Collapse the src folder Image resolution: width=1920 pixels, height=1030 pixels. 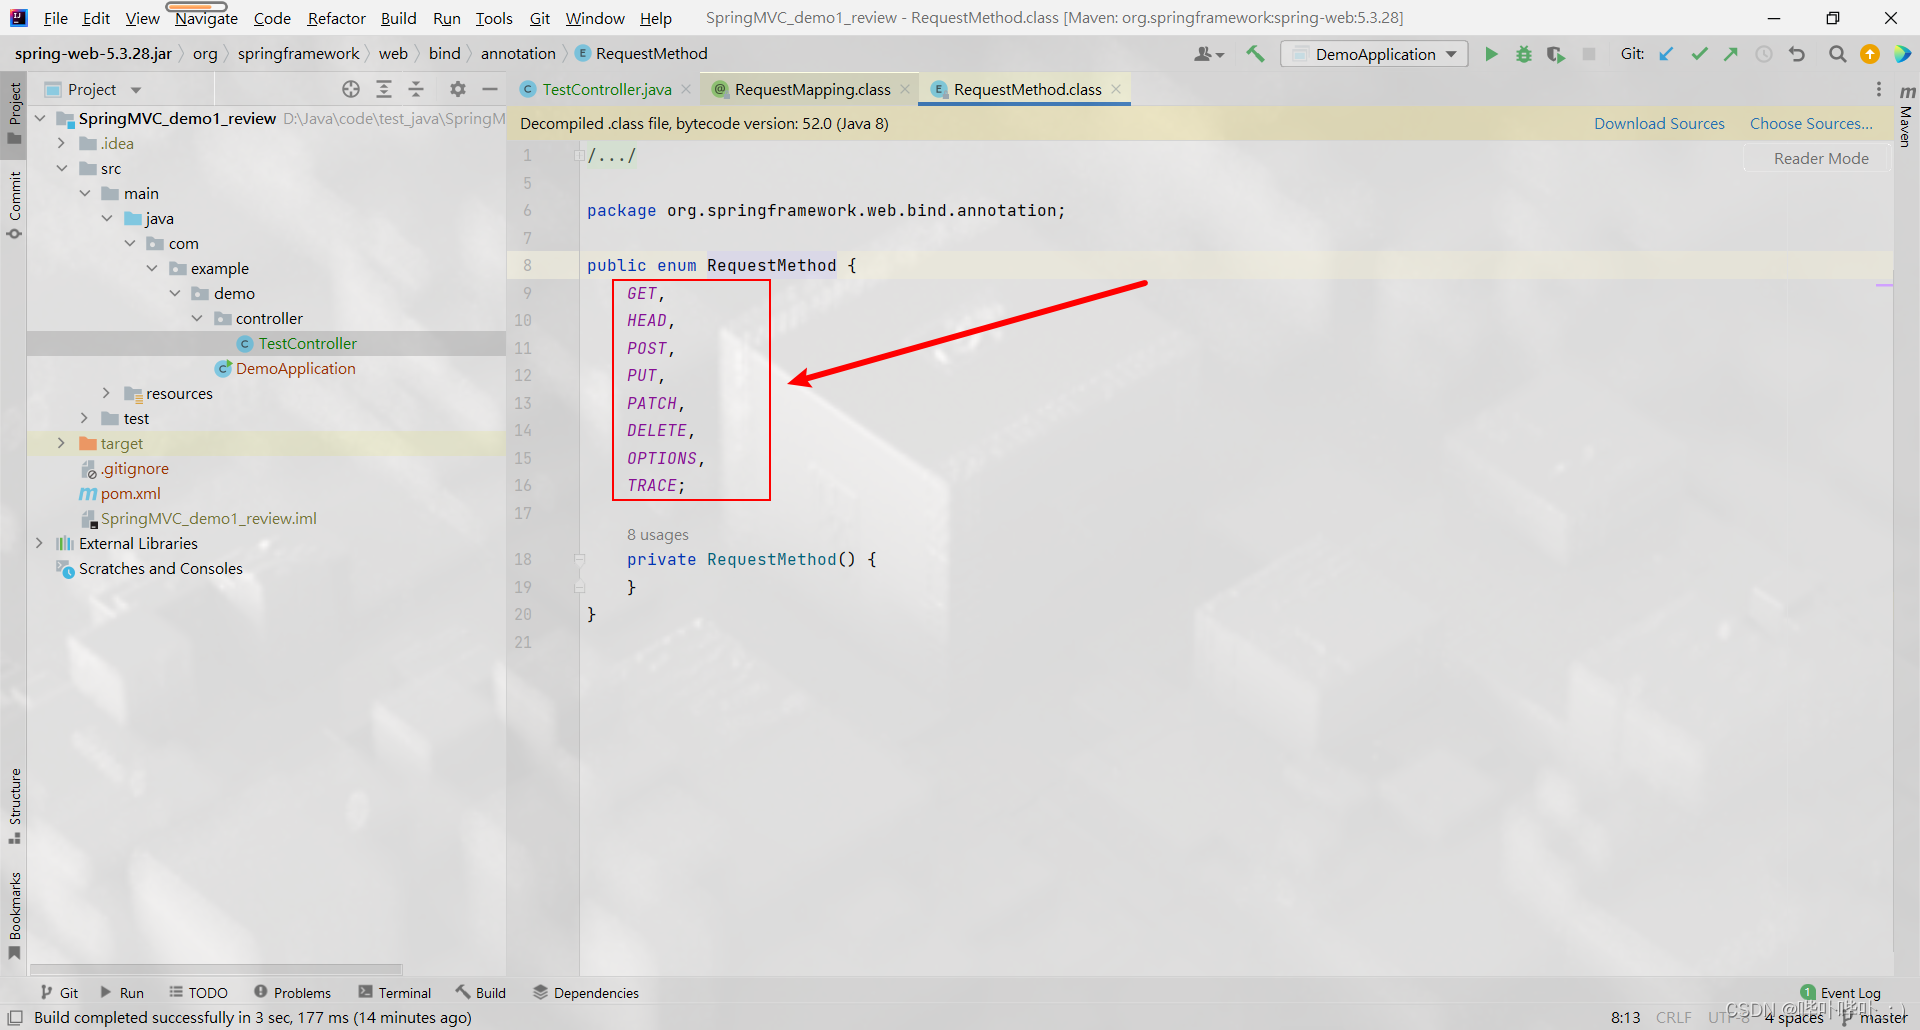(x=62, y=168)
